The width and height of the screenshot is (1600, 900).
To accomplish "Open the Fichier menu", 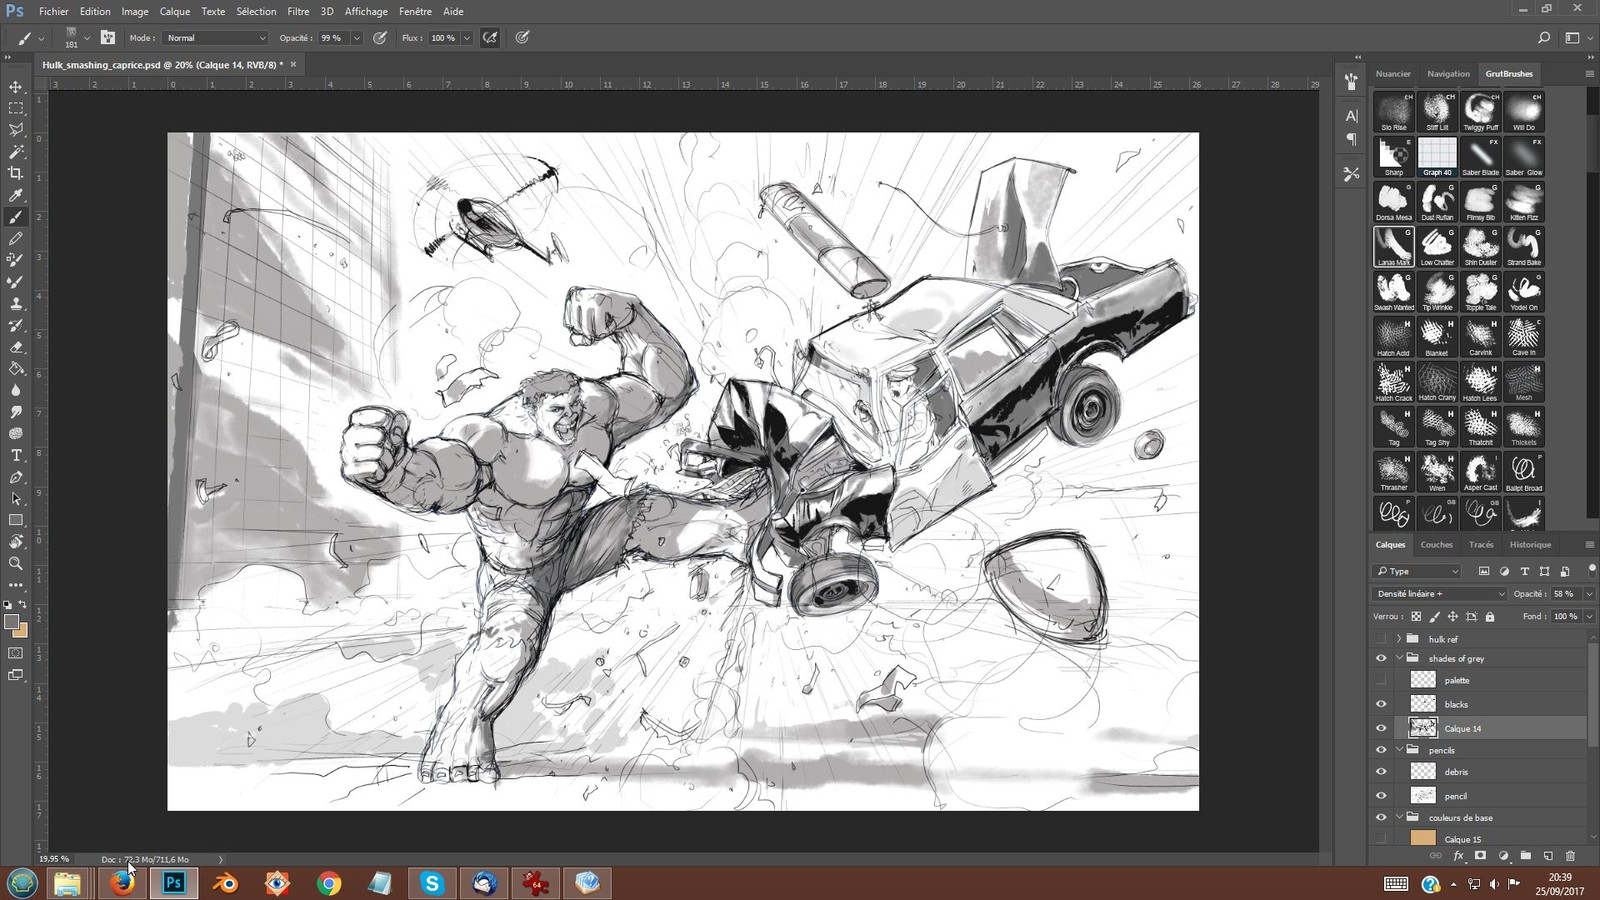I will coord(54,11).
